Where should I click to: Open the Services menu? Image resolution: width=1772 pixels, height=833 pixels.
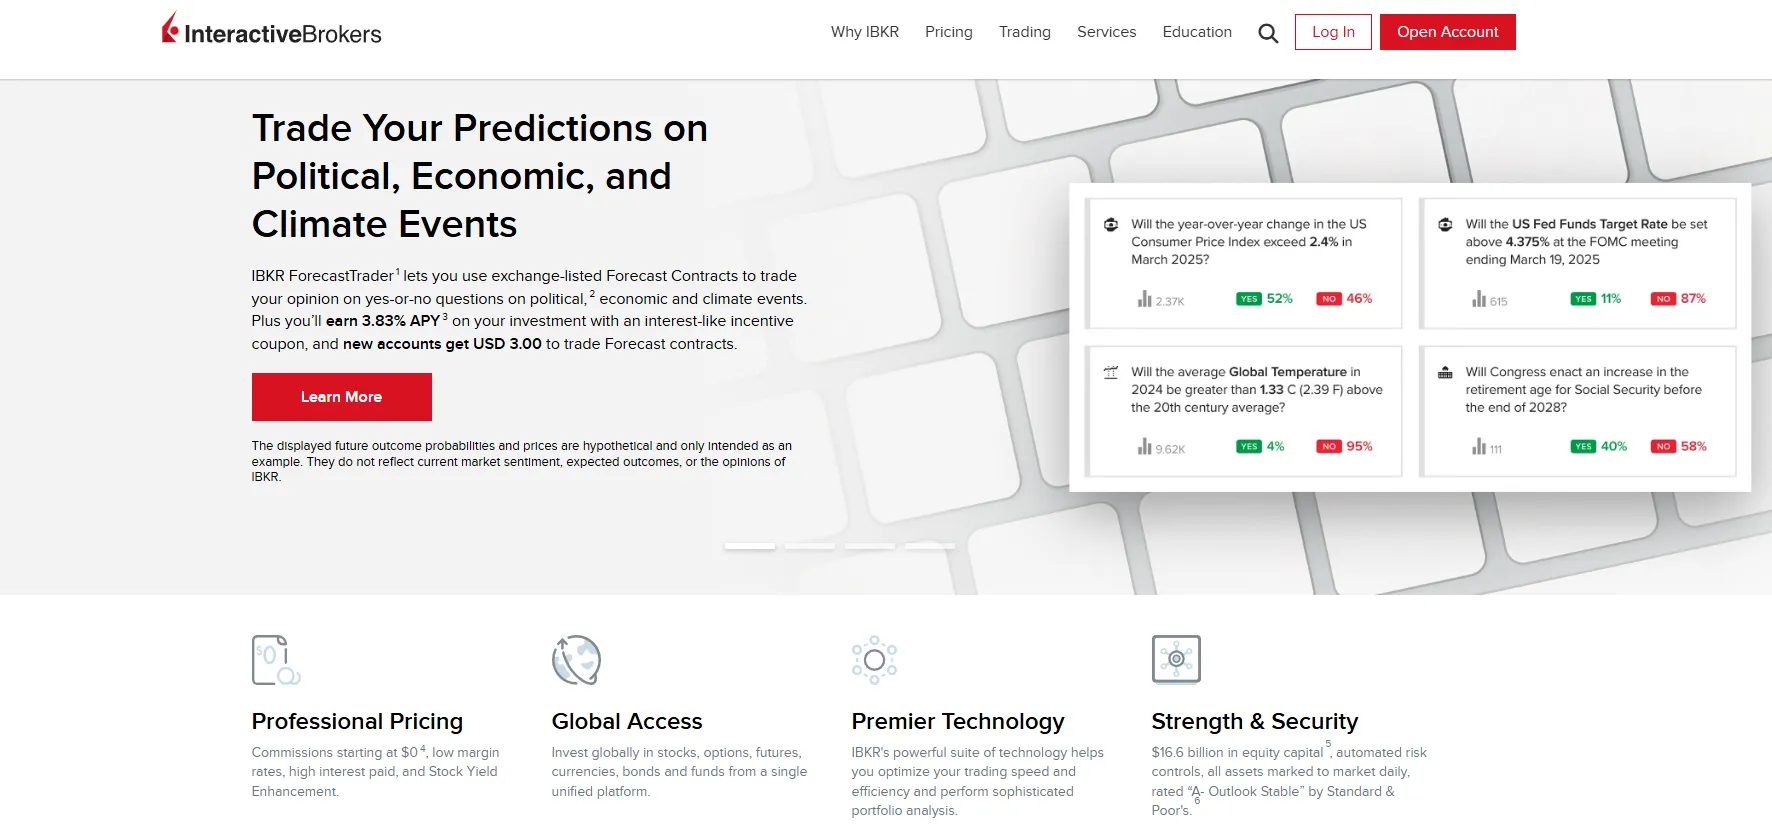[1107, 32]
